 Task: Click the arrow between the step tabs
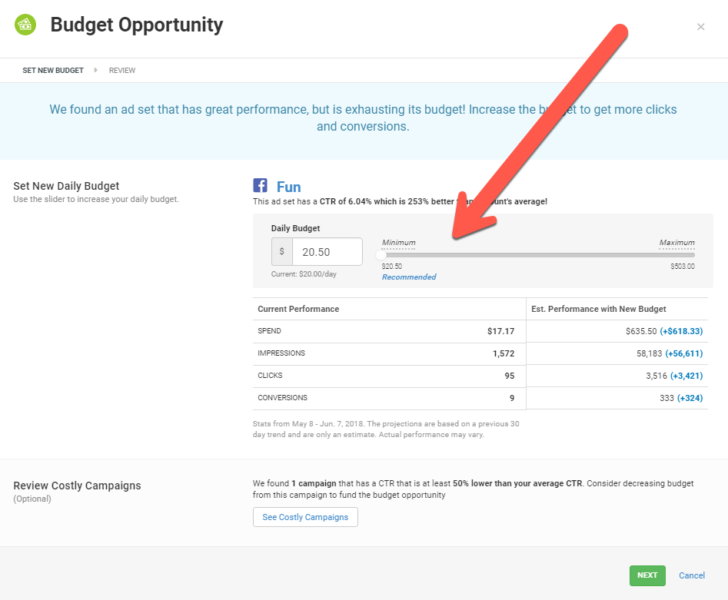96,71
